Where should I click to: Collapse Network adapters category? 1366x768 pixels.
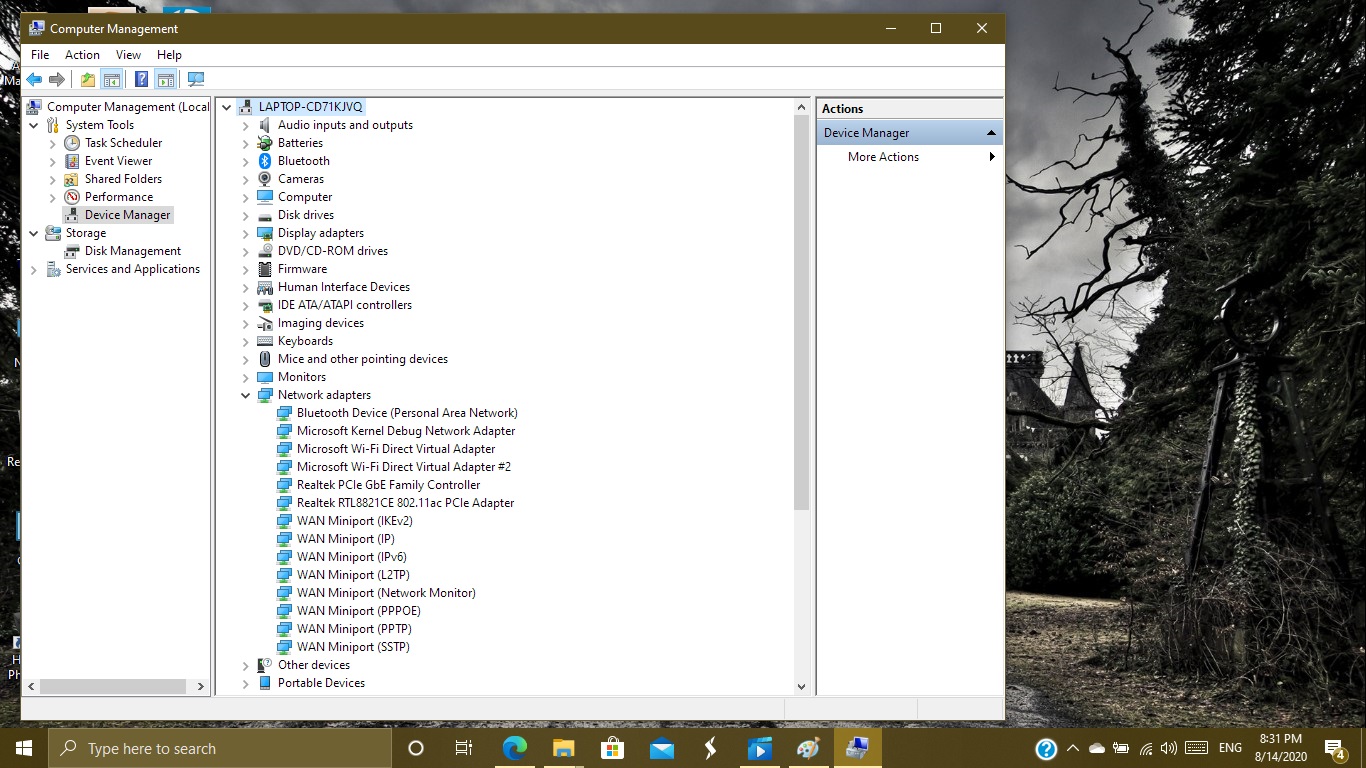tap(246, 395)
